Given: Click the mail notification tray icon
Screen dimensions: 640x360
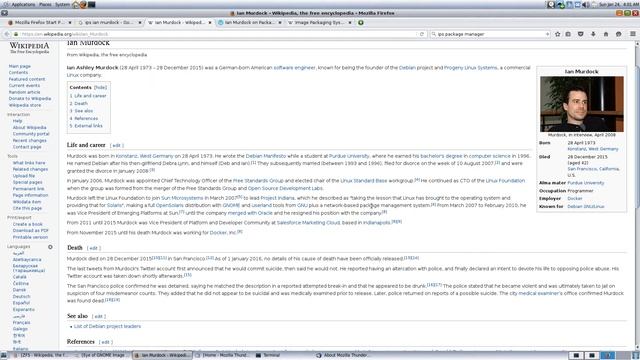Looking at the screenshot, I should coord(578,4).
